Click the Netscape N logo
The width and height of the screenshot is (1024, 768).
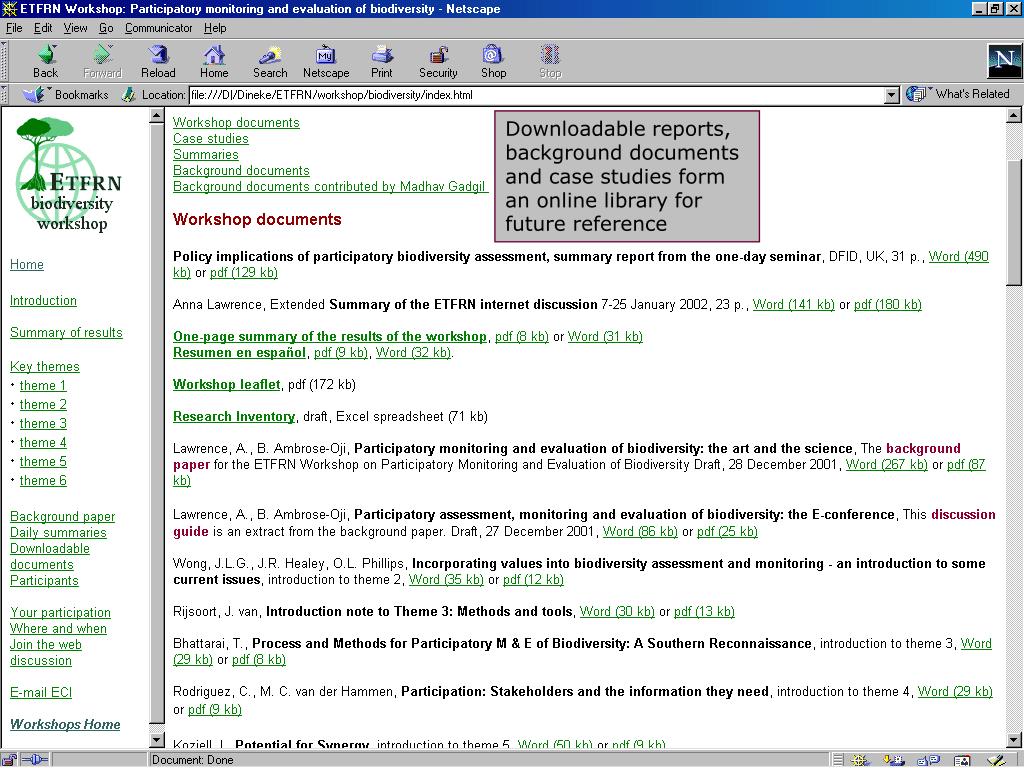tap(1004, 61)
